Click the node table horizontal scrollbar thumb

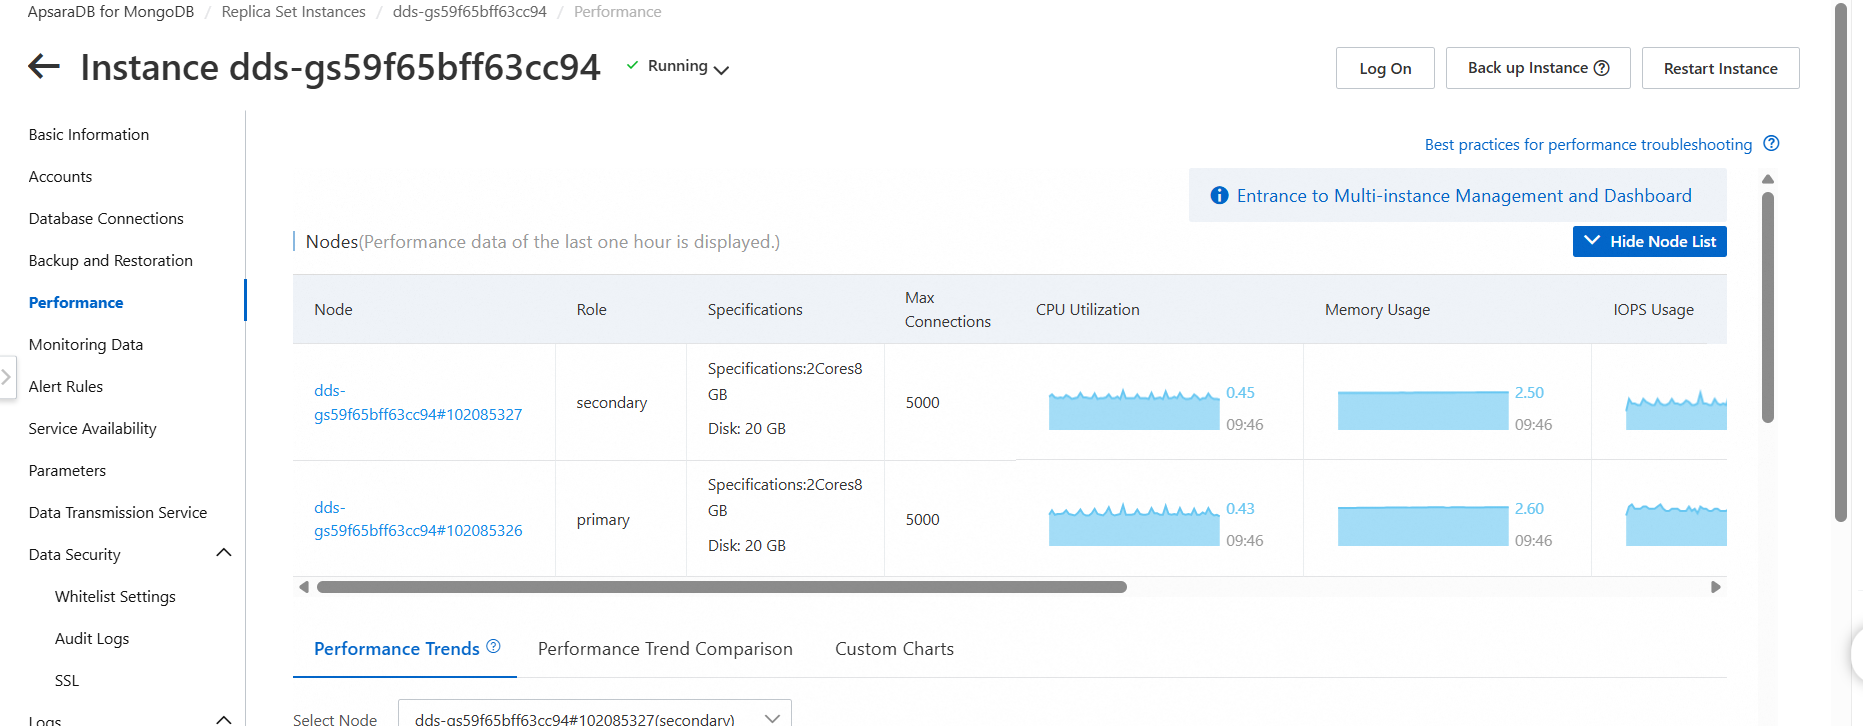(722, 587)
